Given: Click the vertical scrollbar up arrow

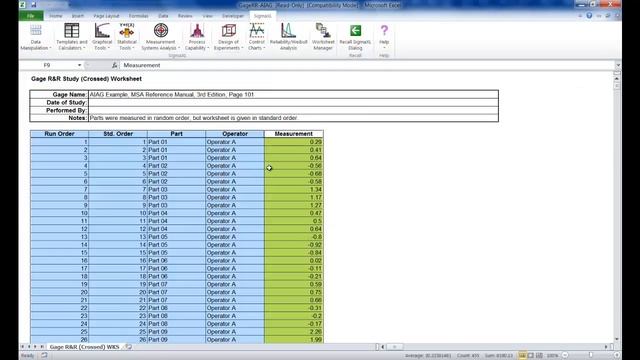Looking at the screenshot, I should point(617,78).
